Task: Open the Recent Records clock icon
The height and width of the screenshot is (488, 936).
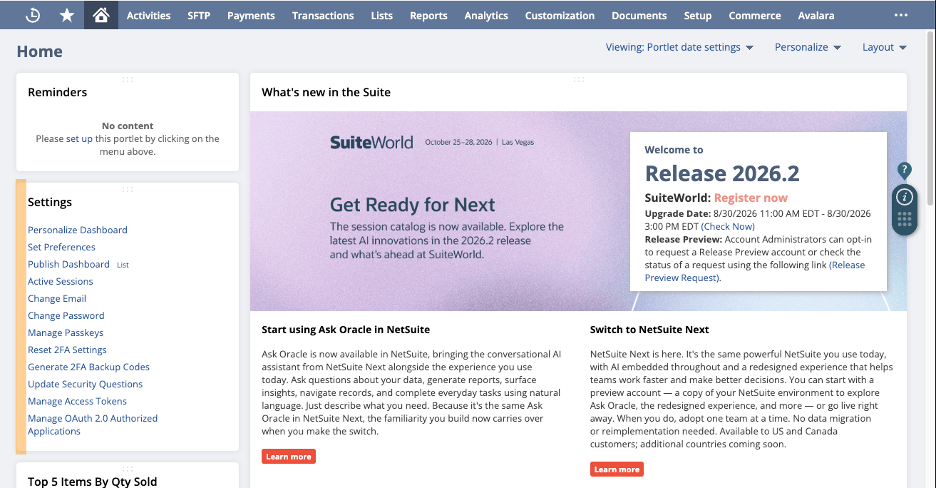Action: pyautogui.click(x=33, y=16)
